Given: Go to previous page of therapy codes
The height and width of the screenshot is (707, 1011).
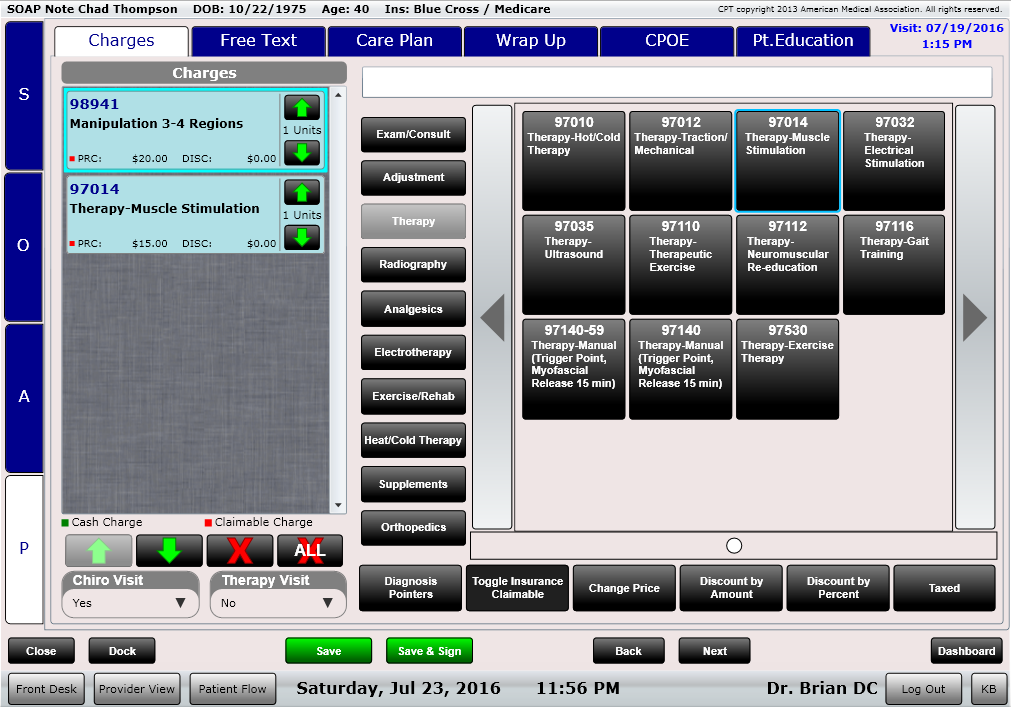Looking at the screenshot, I should pos(491,317).
